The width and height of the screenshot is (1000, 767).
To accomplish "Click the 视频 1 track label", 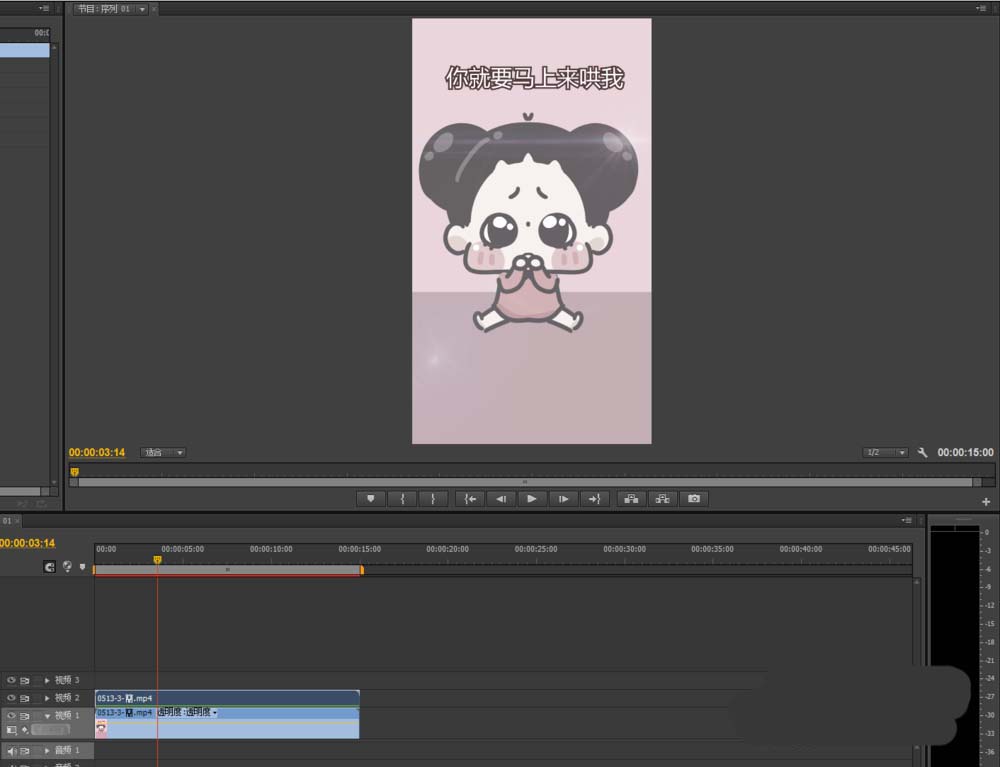I will pyautogui.click(x=66, y=716).
